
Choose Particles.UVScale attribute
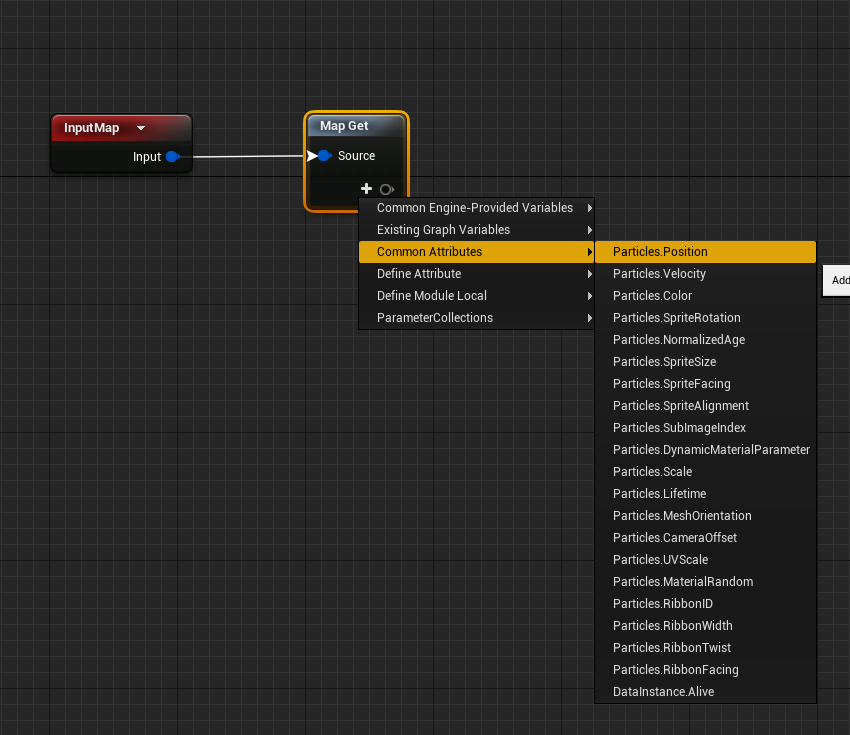pos(705,560)
